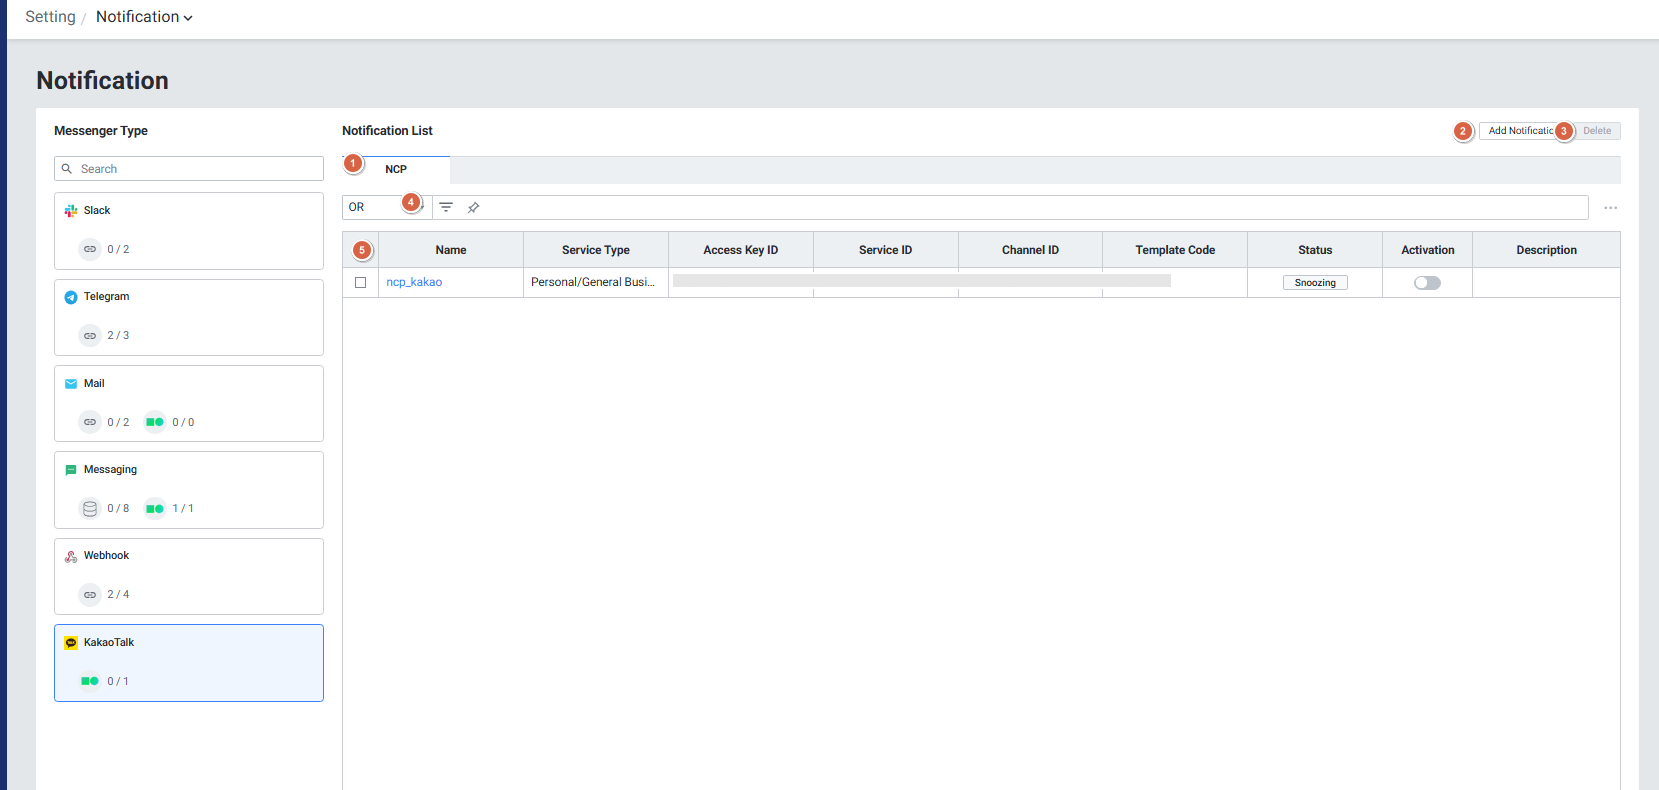Open the ncp_kakao notification link
This screenshot has height=790, width=1659.
click(414, 282)
